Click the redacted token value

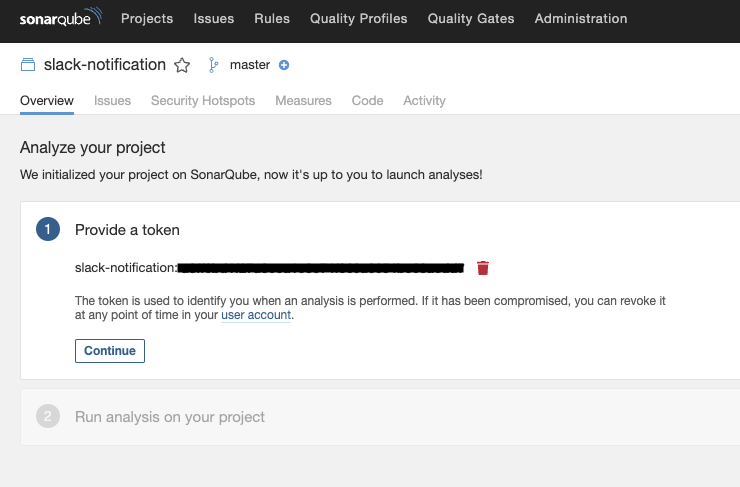click(x=321, y=268)
